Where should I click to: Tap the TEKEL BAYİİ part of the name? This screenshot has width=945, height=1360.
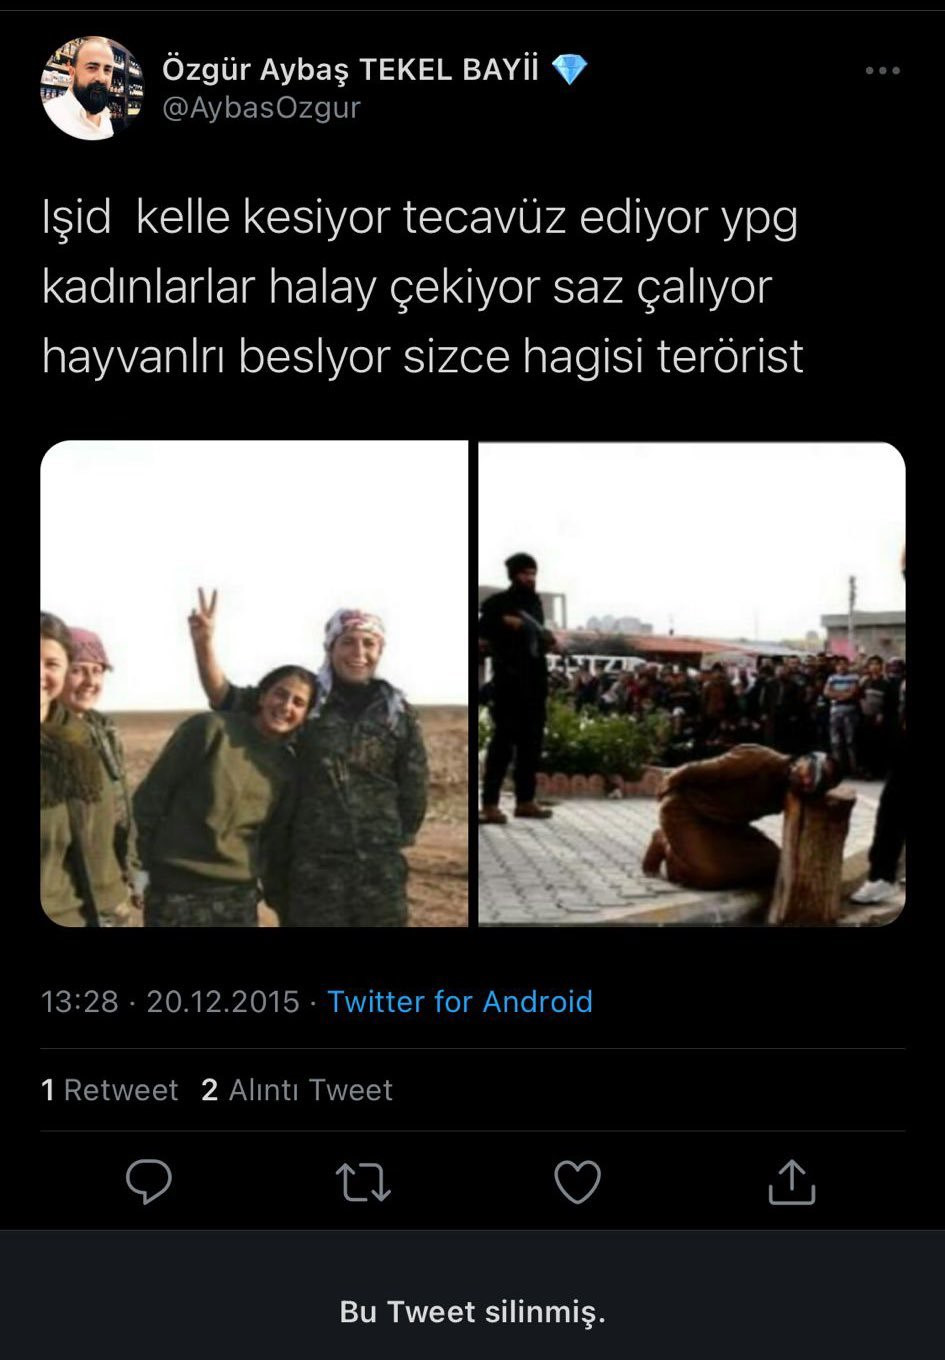pyautogui.click(x=449, y=69)
